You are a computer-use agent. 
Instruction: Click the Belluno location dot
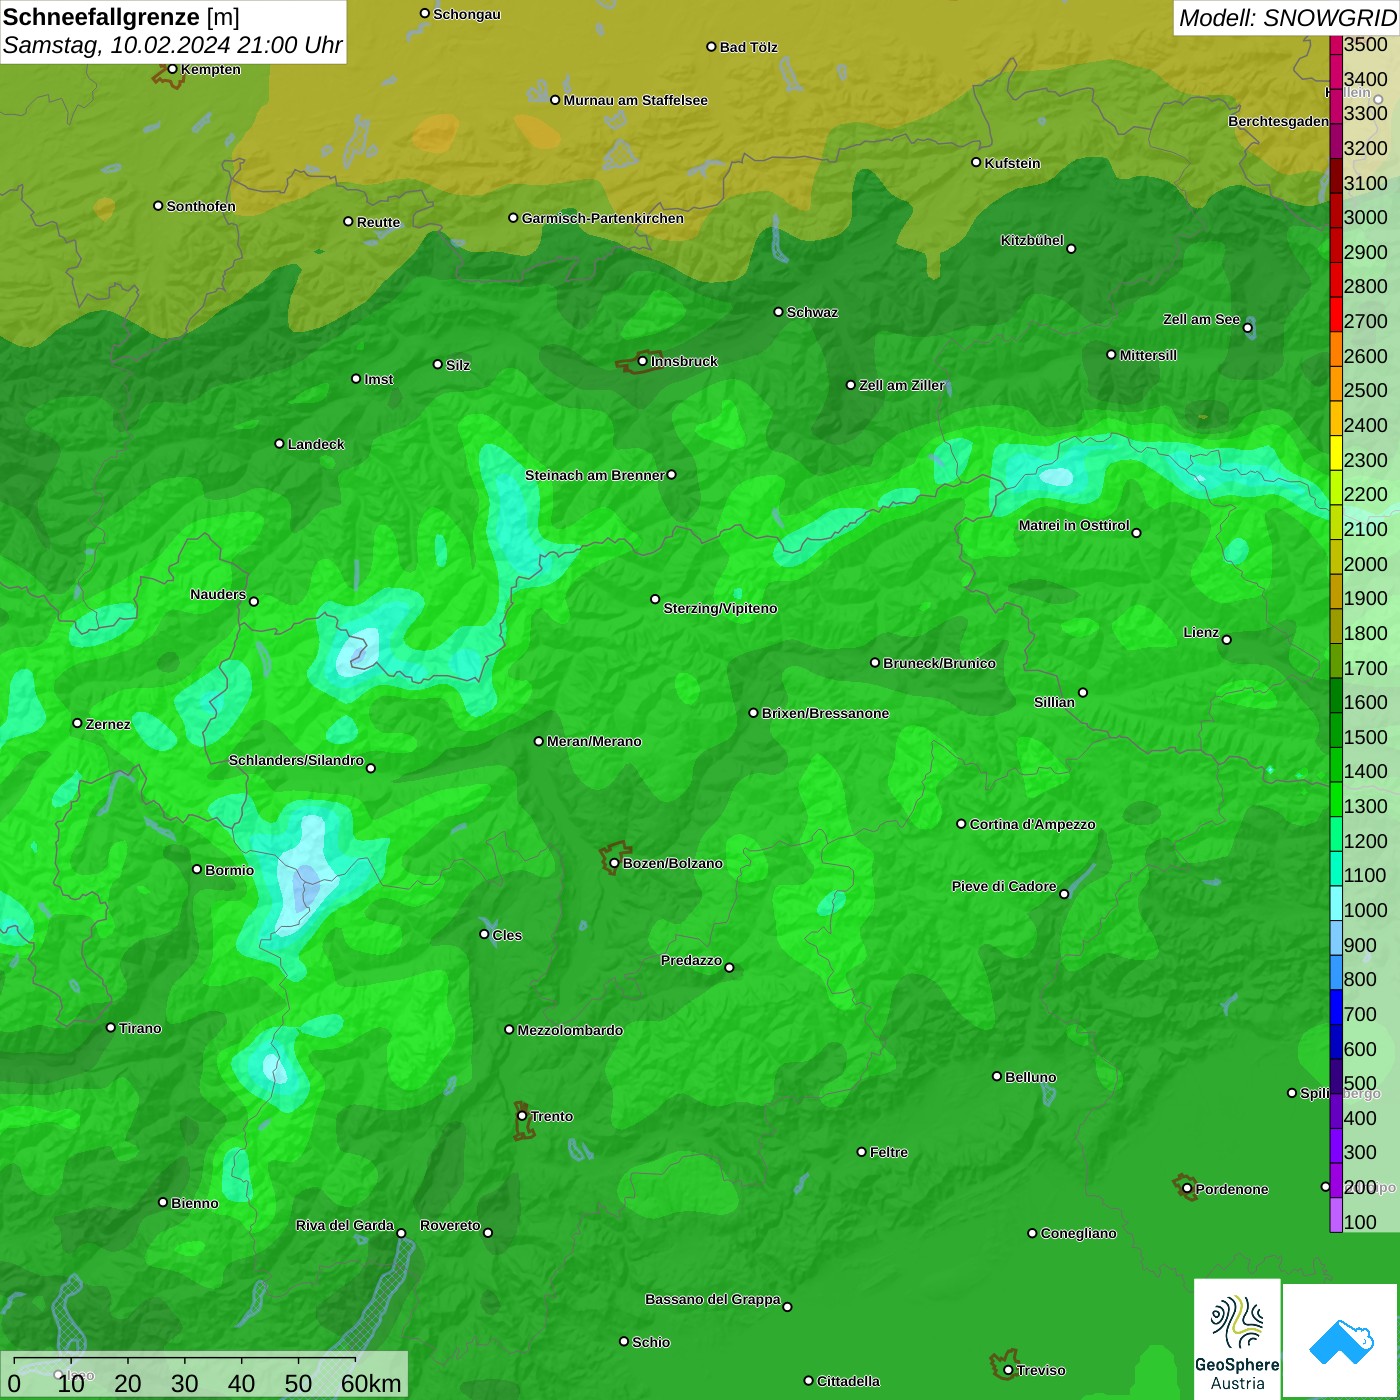pos(997,1076)
